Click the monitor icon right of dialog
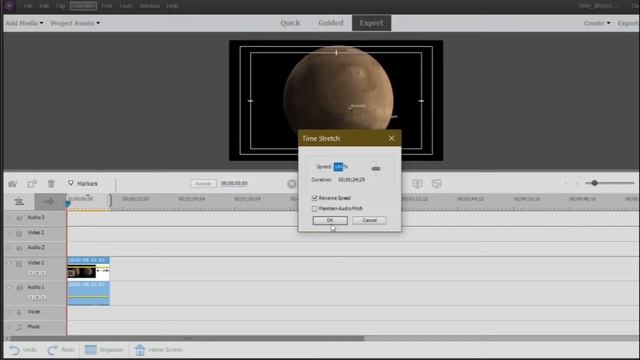Viewport: 640px width, 360px height. tap(417, 184)
